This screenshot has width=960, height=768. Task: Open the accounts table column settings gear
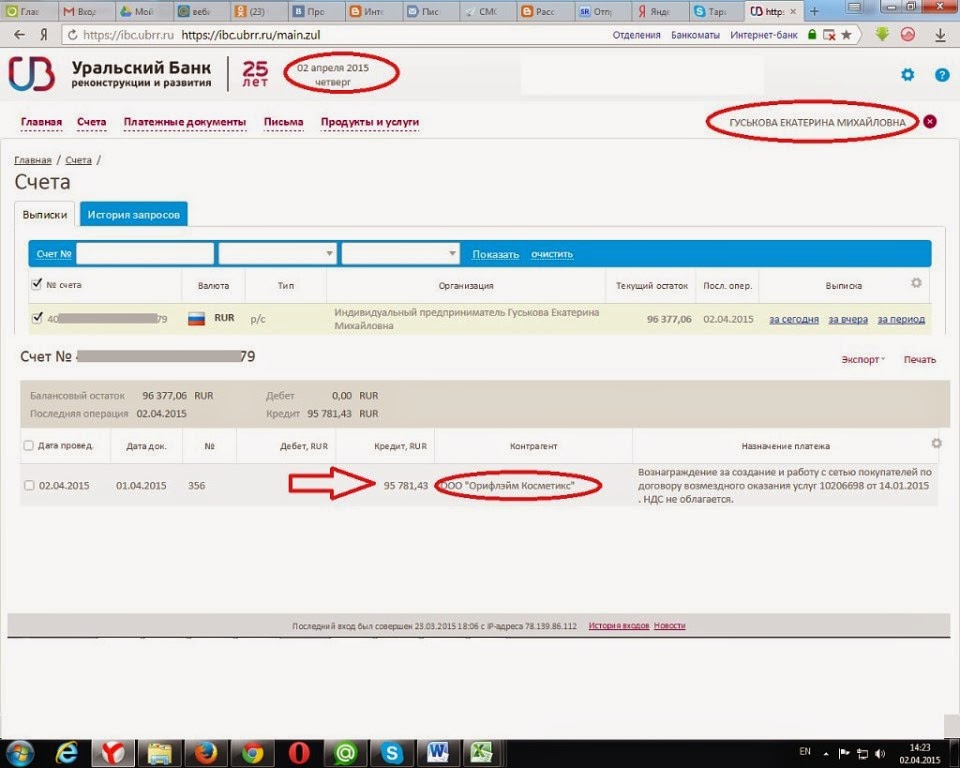916,283
